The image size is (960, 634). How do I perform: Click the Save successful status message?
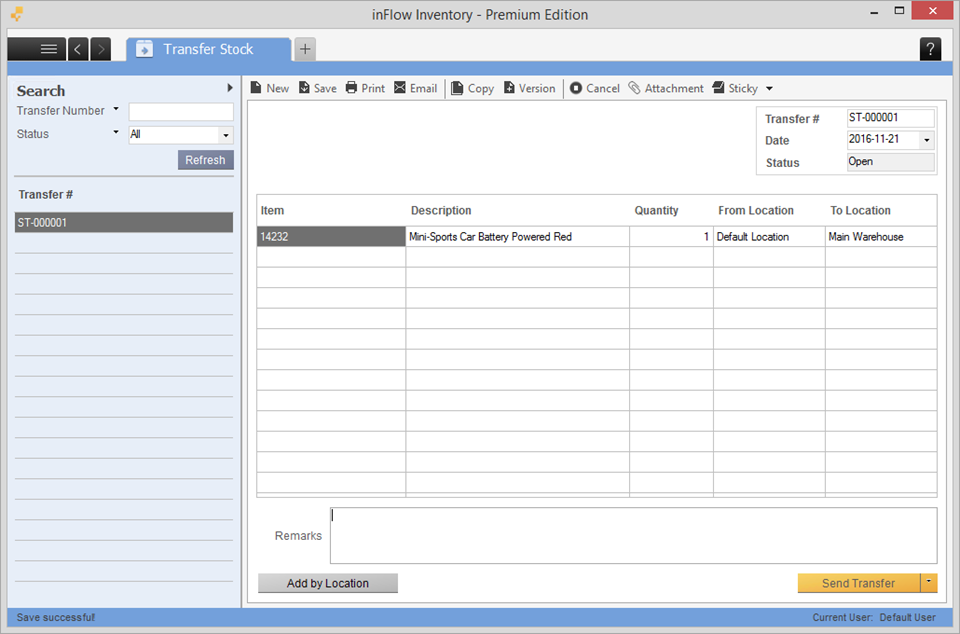click(x=56, y=617)
